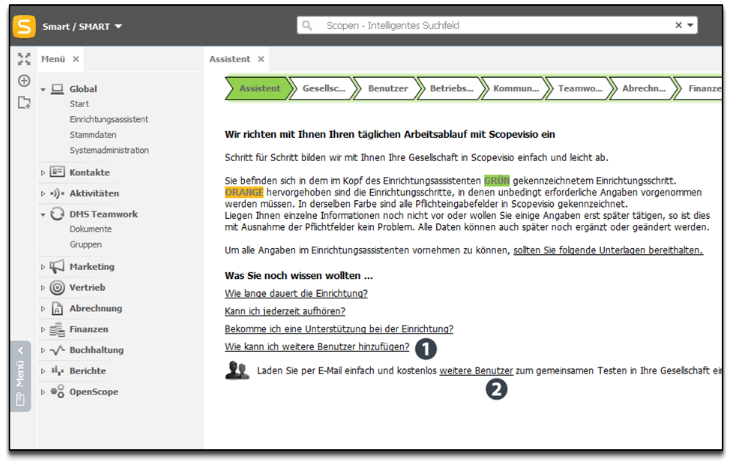This screenshot has height=464, width=732.
Task: Click the two-person users icon
Action: tap(237, 370)
